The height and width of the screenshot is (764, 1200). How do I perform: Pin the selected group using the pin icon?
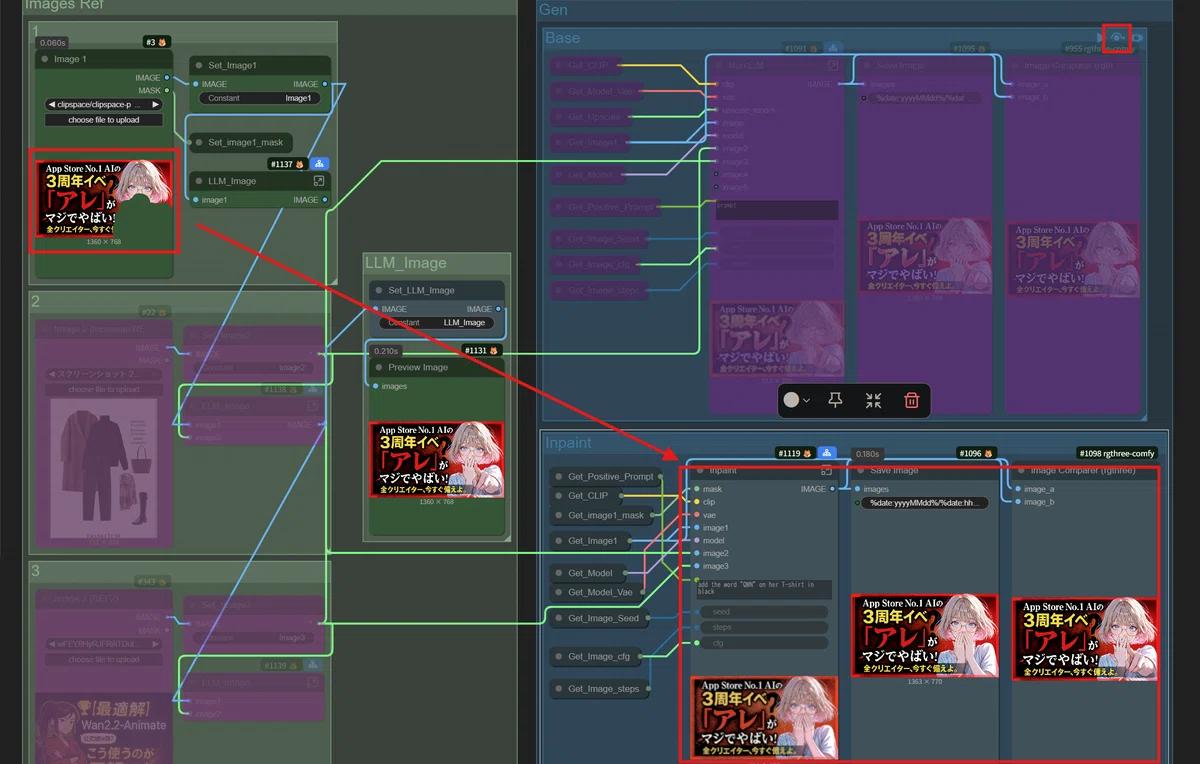click(836, 400)
